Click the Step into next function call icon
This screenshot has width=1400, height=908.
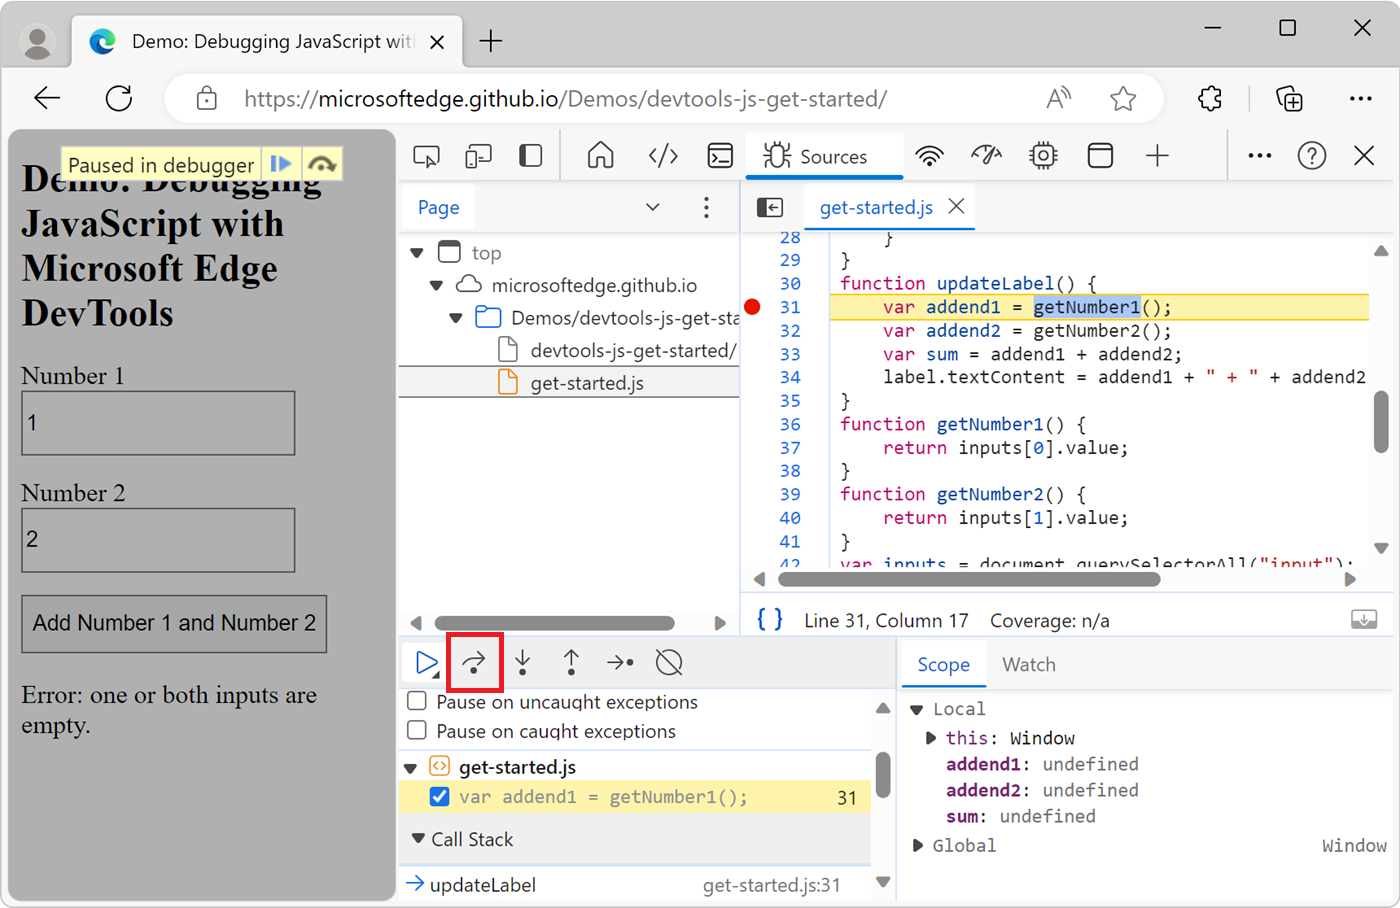(x=522, y=662)
